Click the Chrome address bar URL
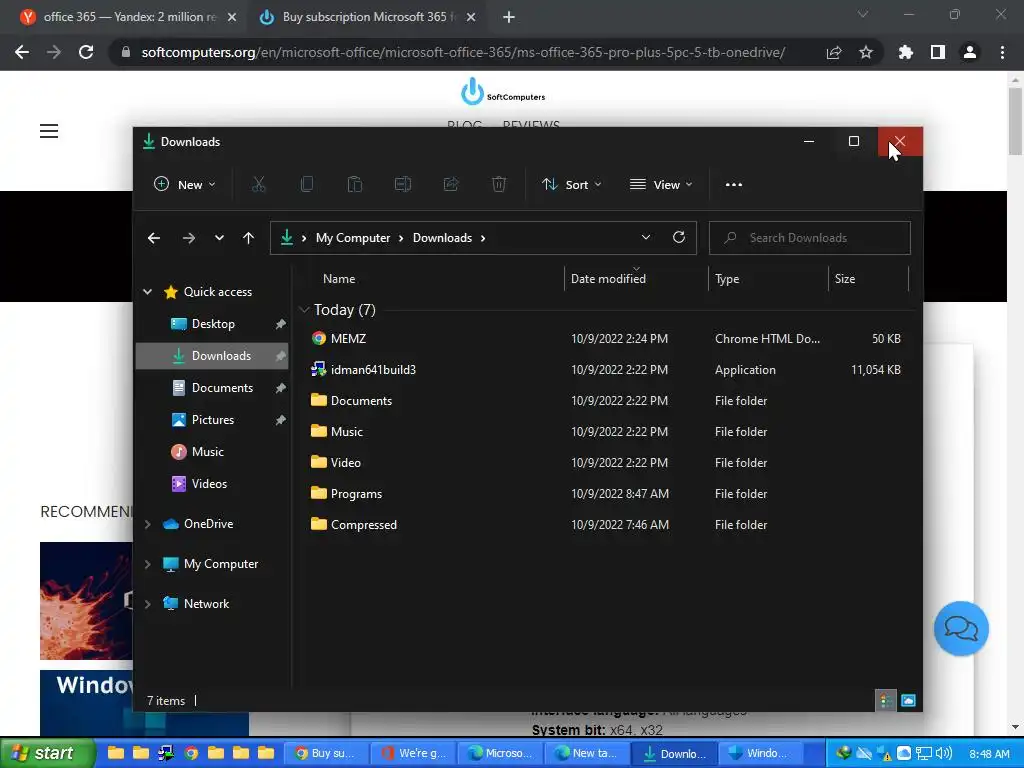The height and width of the screenshot is (768, 1024). pyautogui.click(x=463, y=52)
